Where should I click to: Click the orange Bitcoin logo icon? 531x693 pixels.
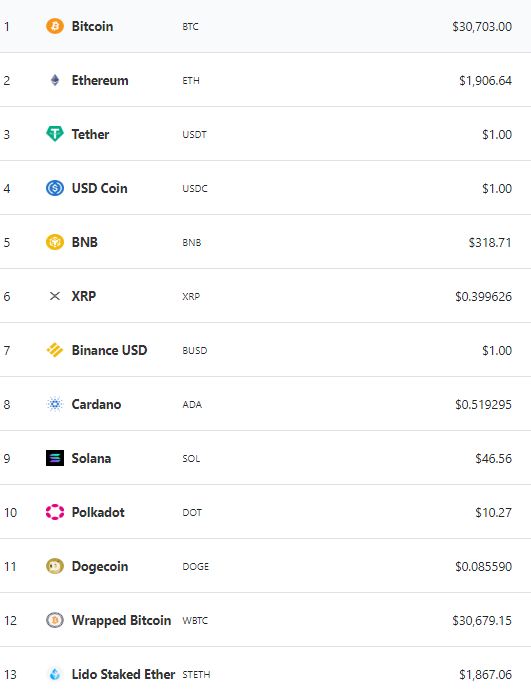coord(55,26)
